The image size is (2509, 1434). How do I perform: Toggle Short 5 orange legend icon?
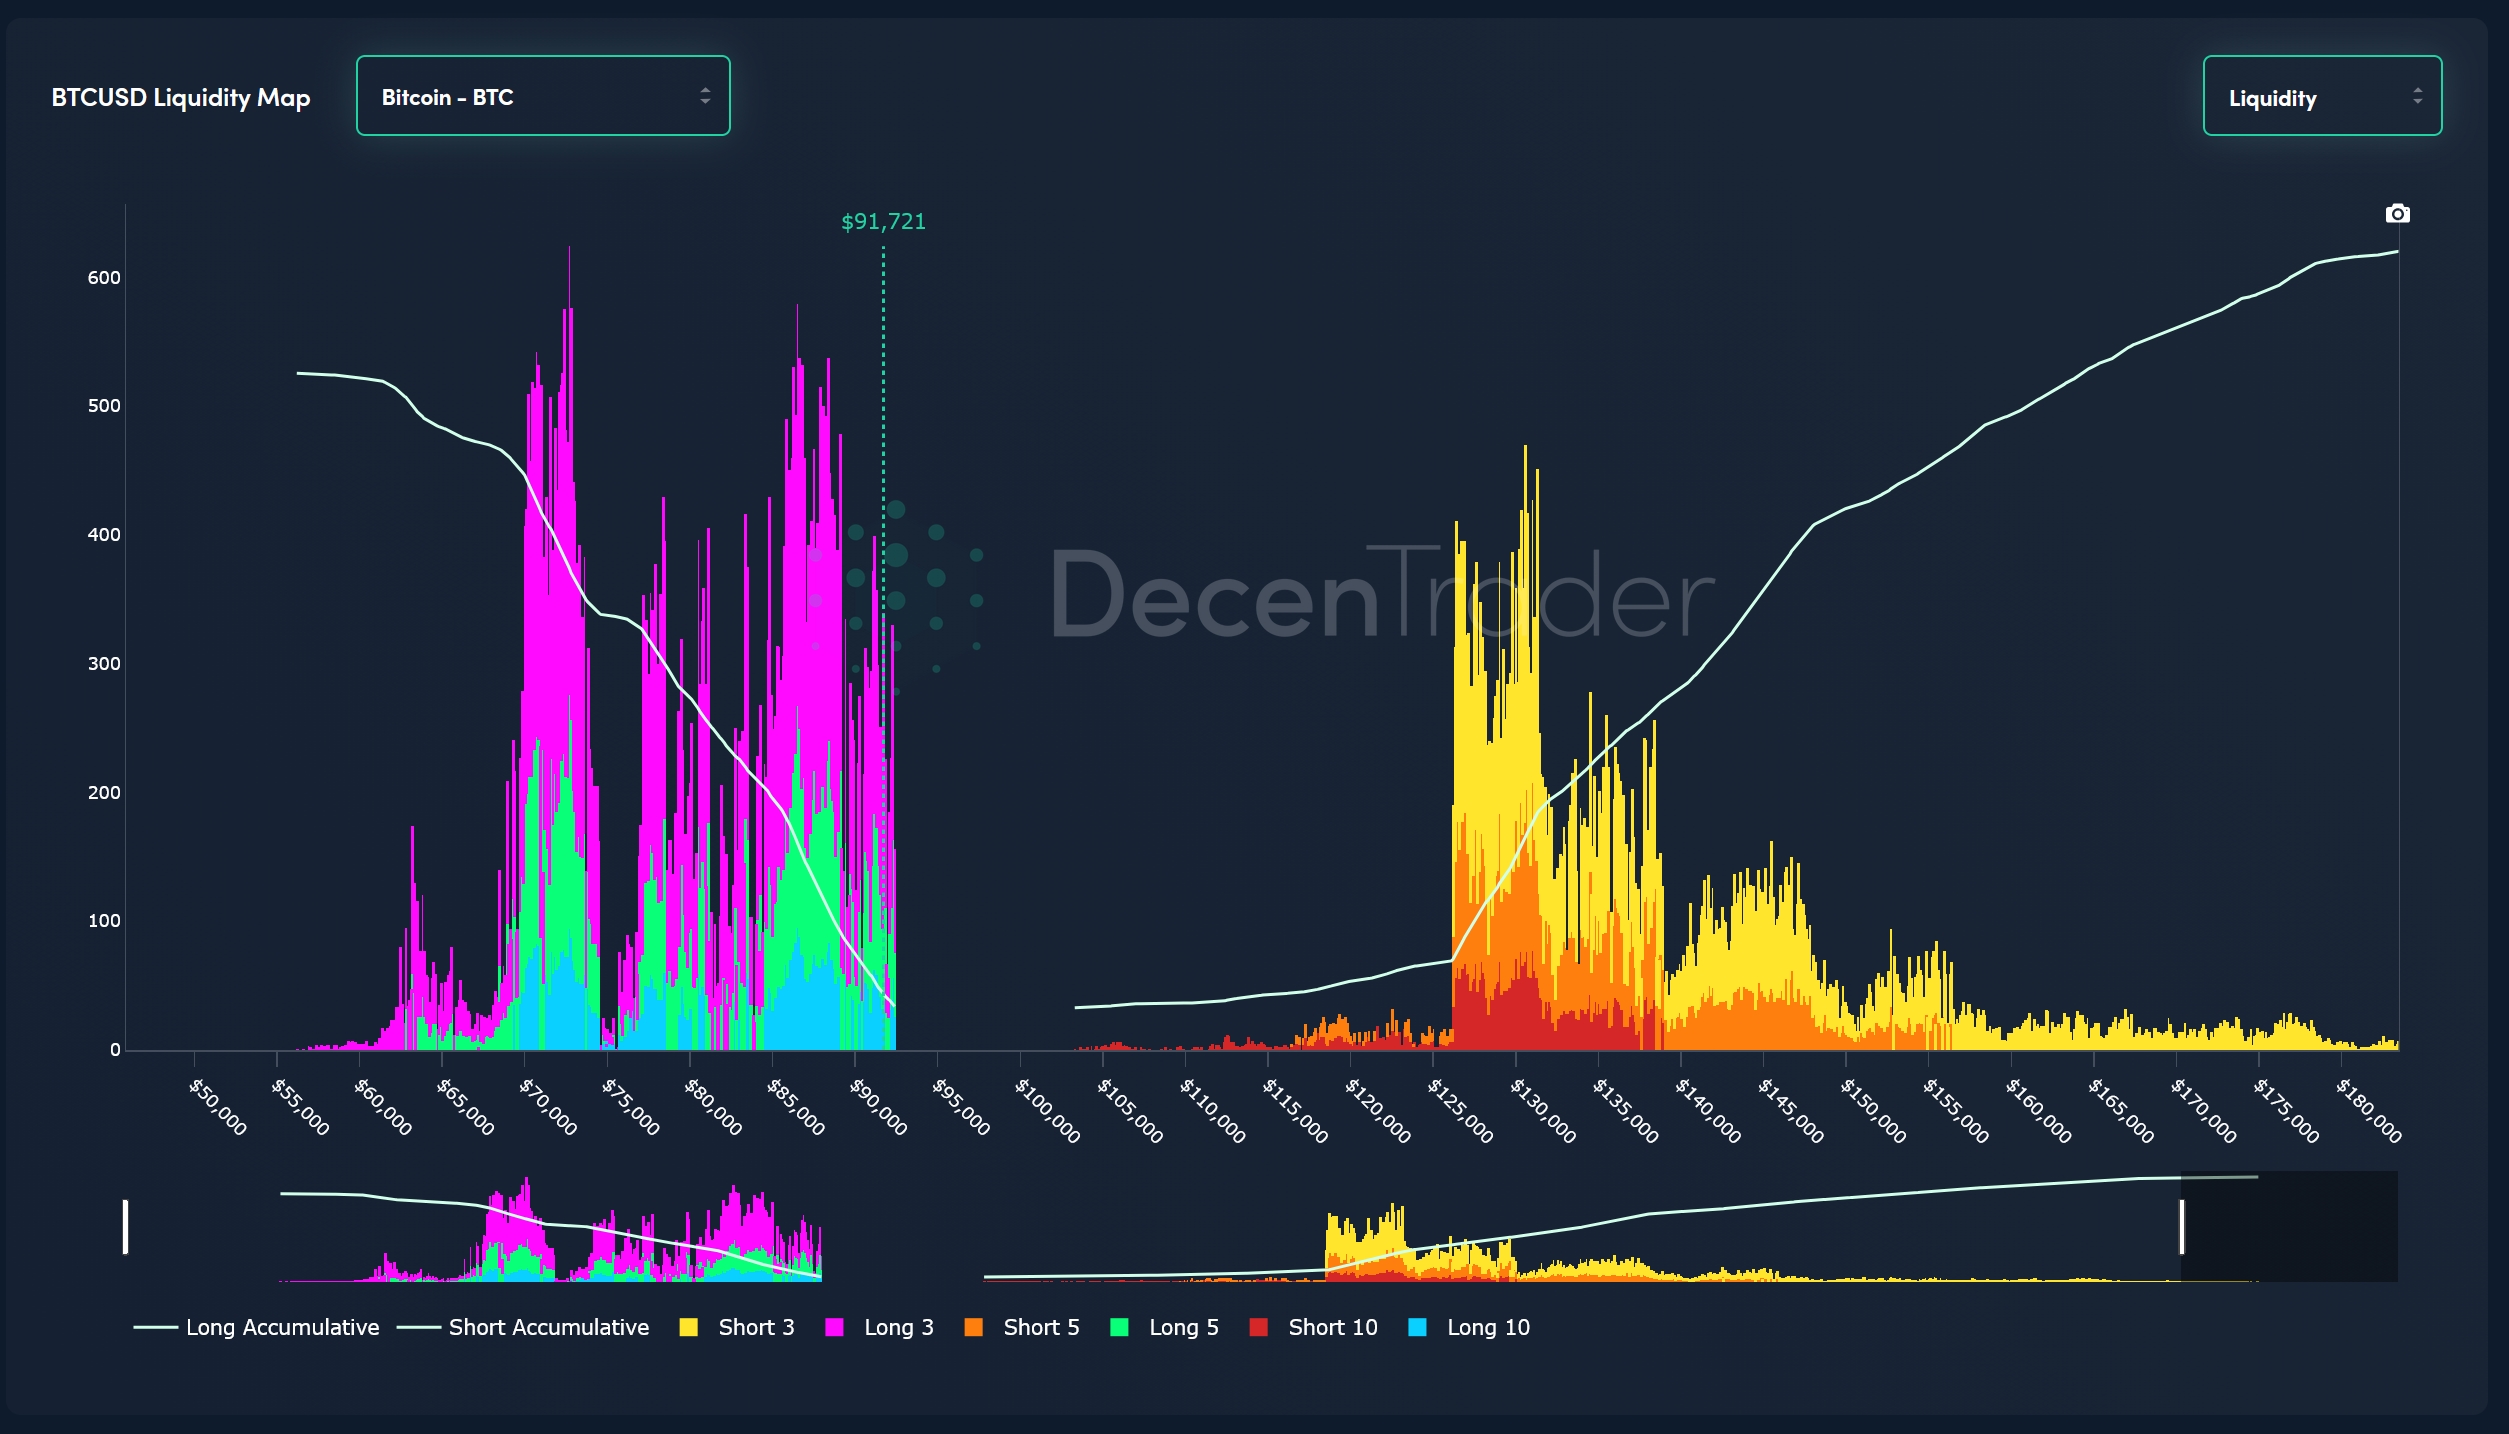coord(973,1327)
